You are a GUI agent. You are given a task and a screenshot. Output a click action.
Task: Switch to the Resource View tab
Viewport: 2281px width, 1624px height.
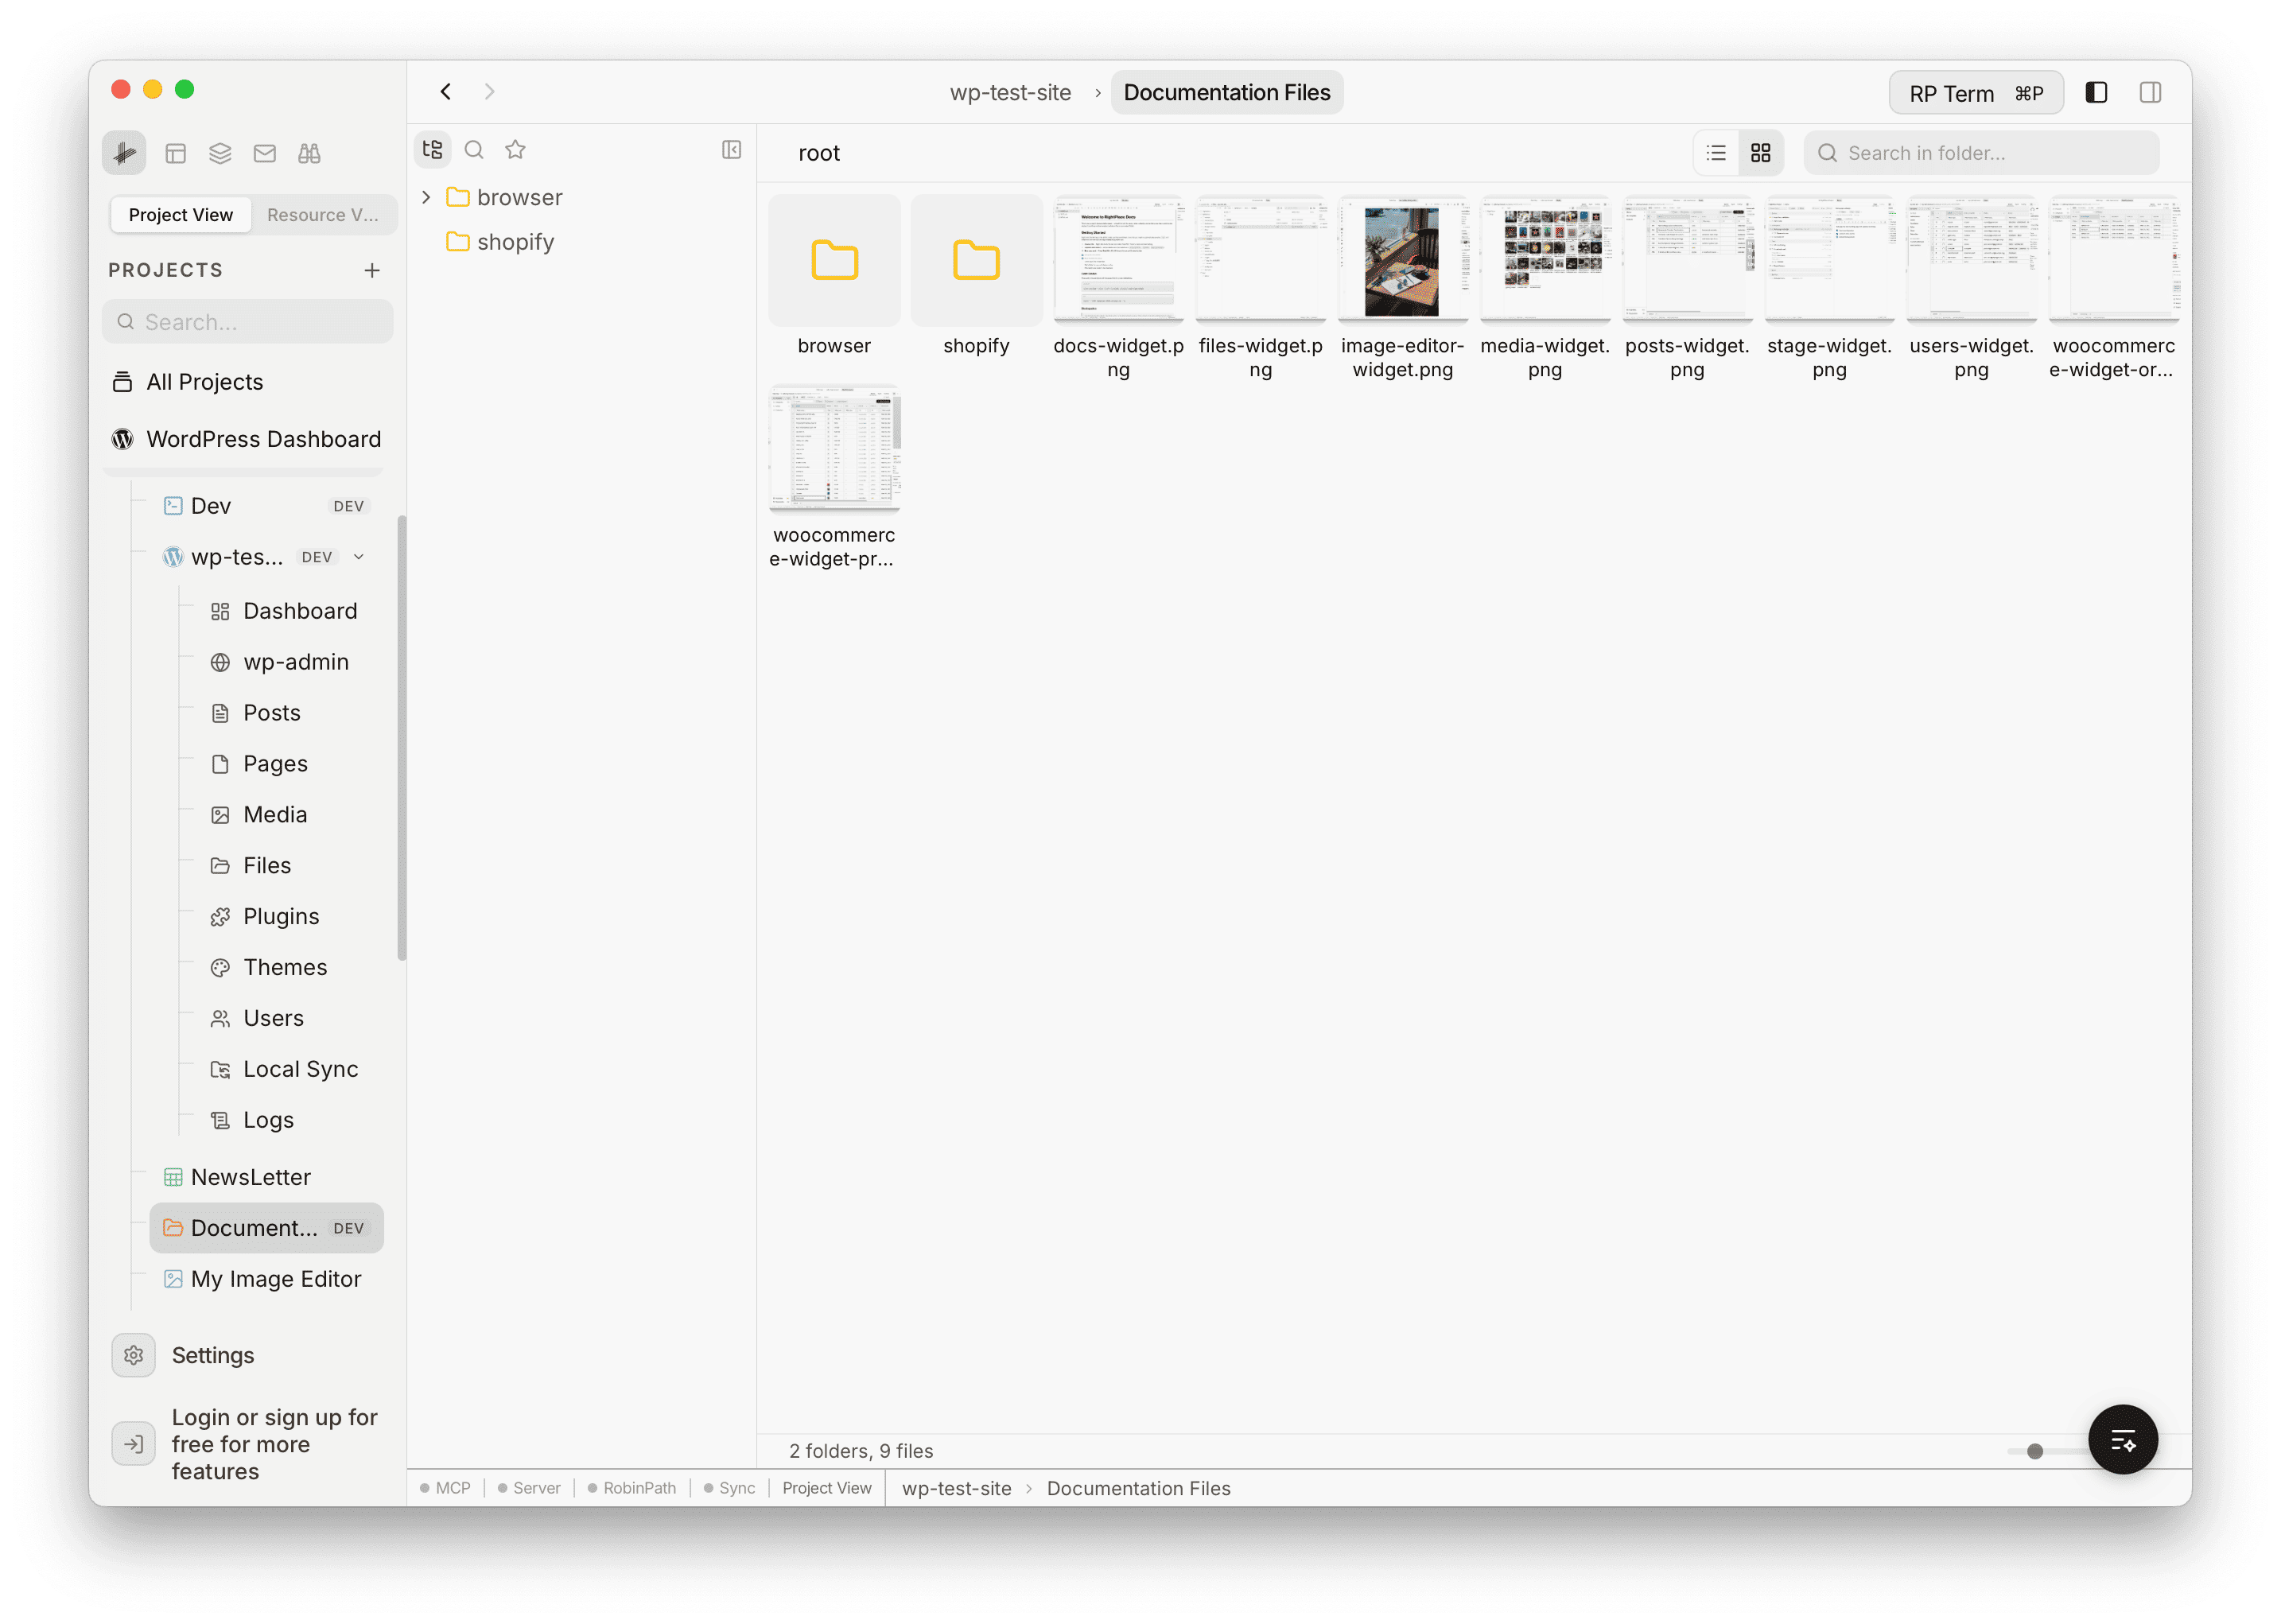322,214
